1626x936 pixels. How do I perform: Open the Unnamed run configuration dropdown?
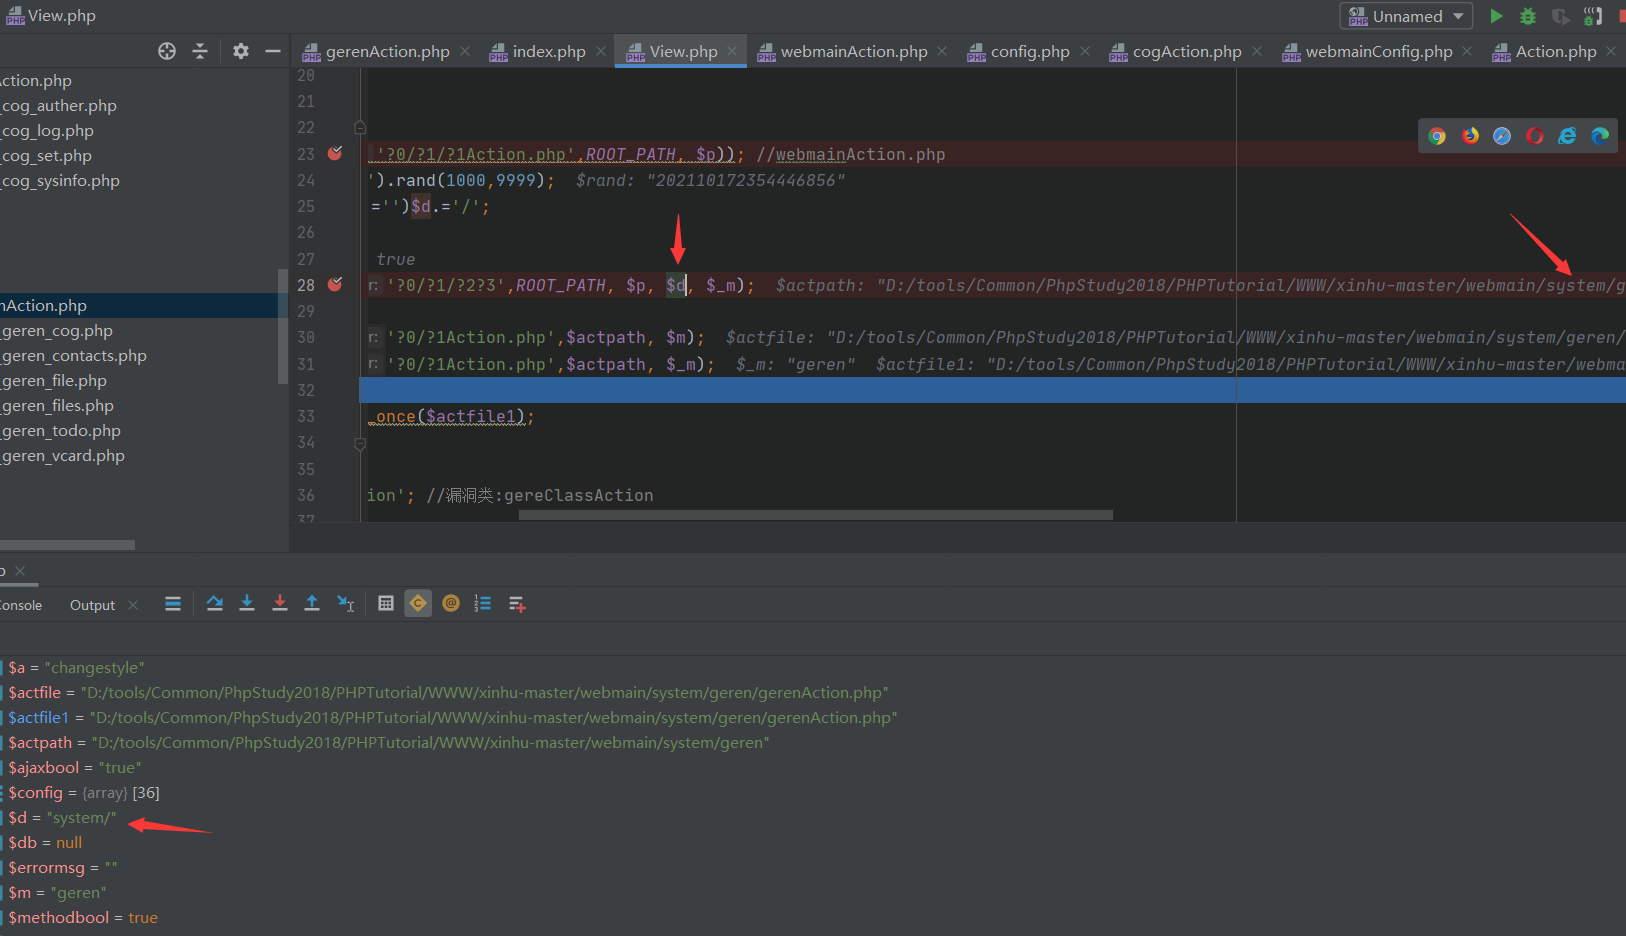1406,16
